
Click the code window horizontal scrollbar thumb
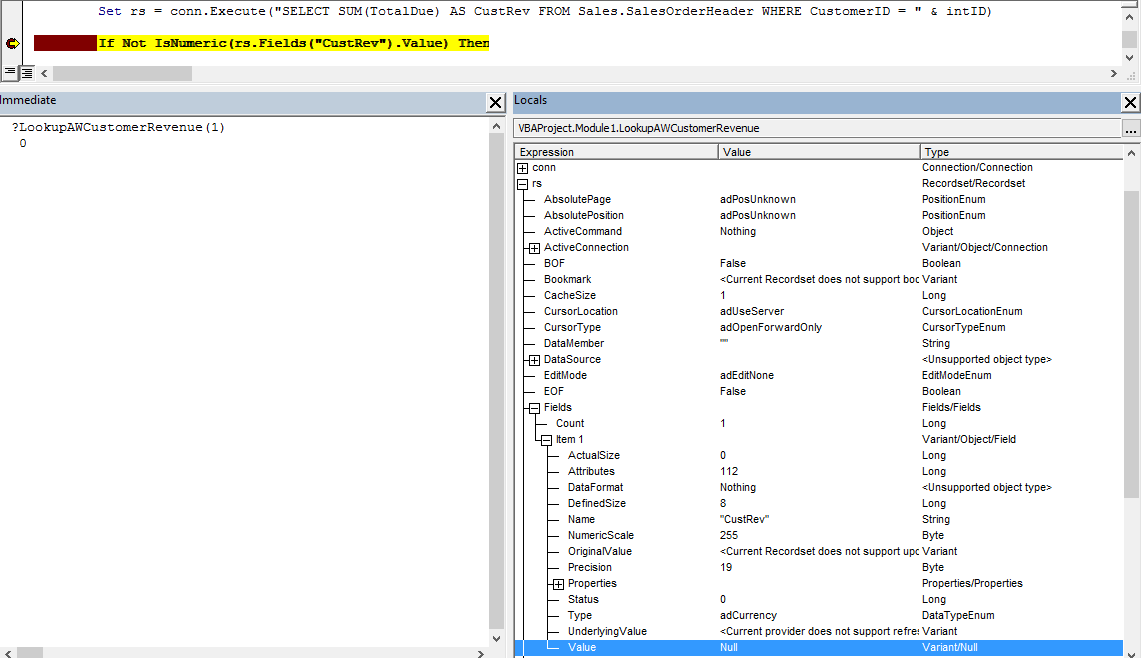(122, 74)
